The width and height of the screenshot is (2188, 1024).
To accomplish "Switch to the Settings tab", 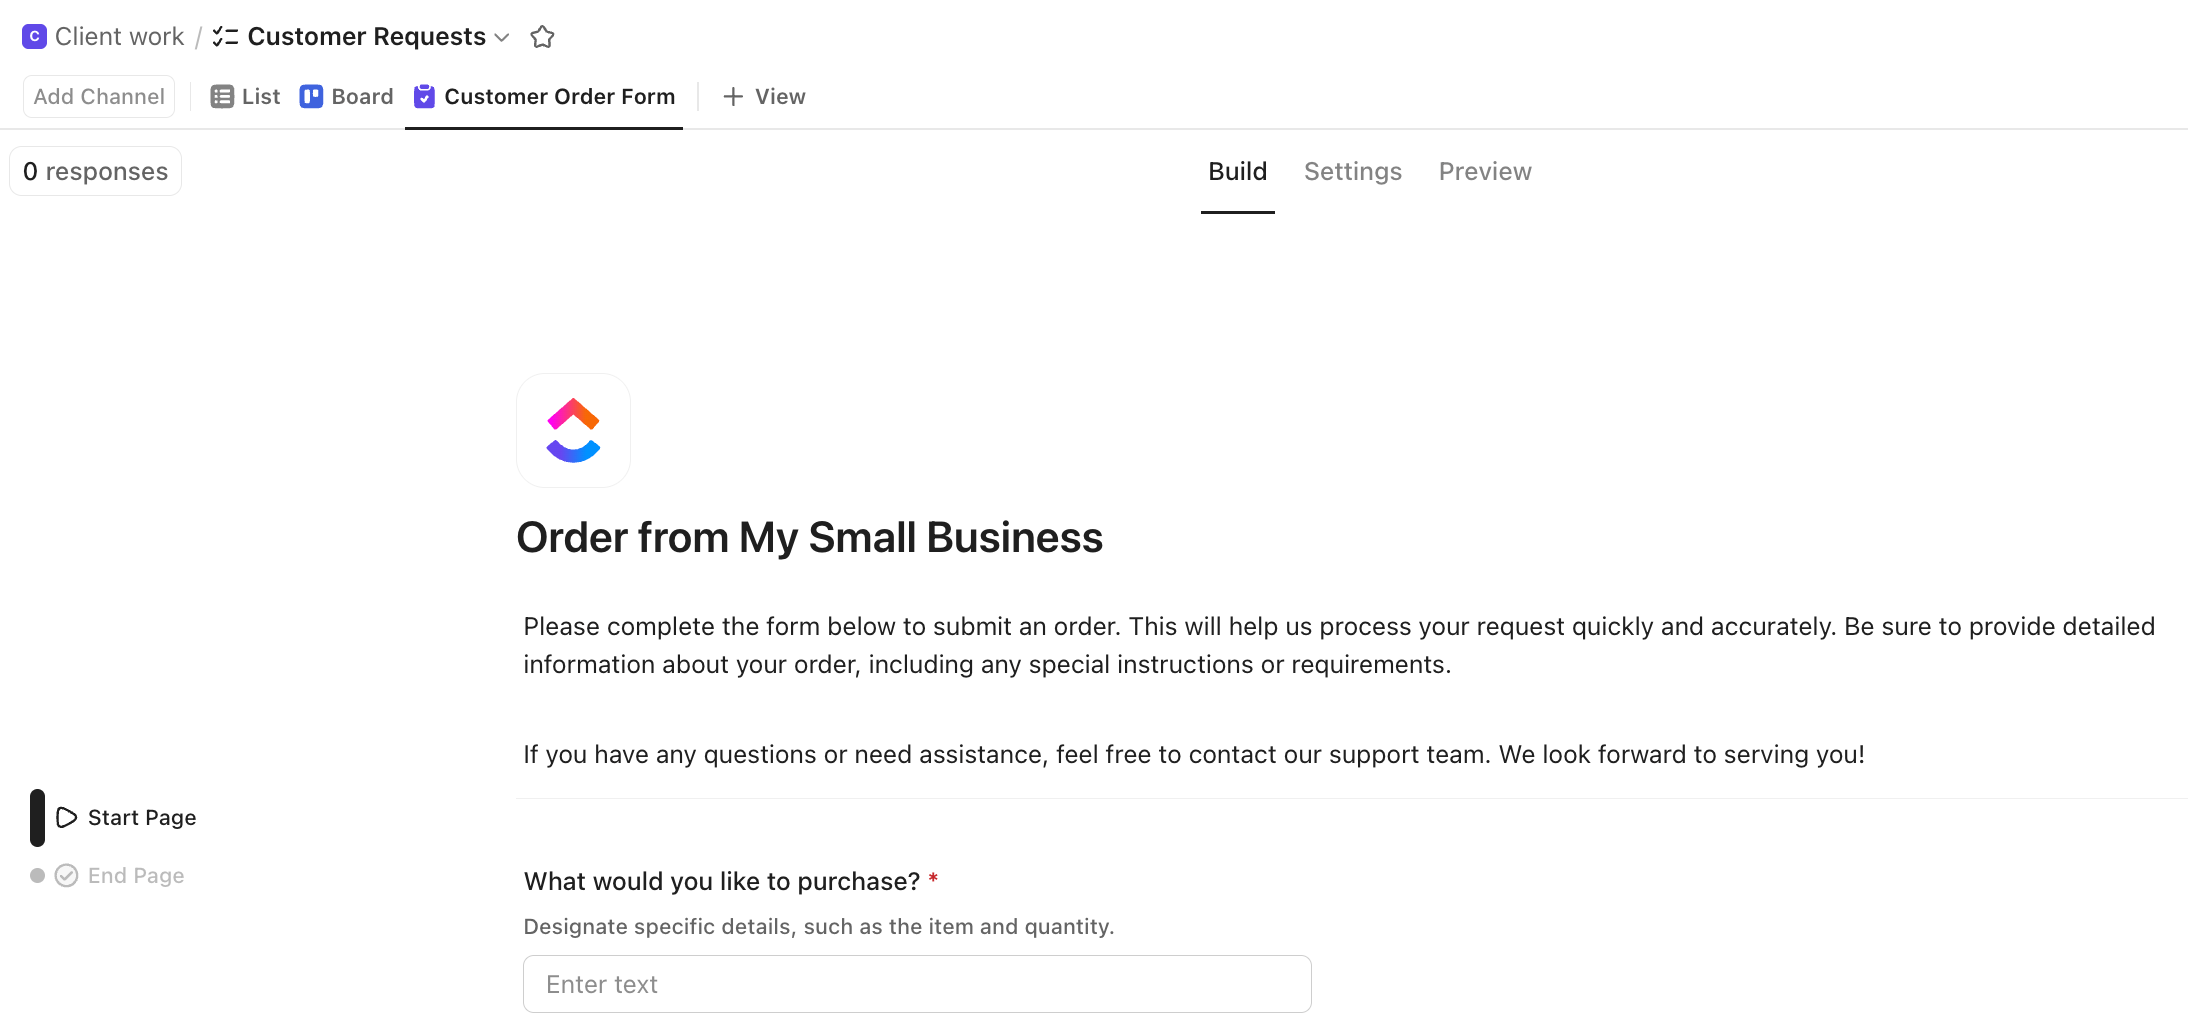I will point(1353,171).
